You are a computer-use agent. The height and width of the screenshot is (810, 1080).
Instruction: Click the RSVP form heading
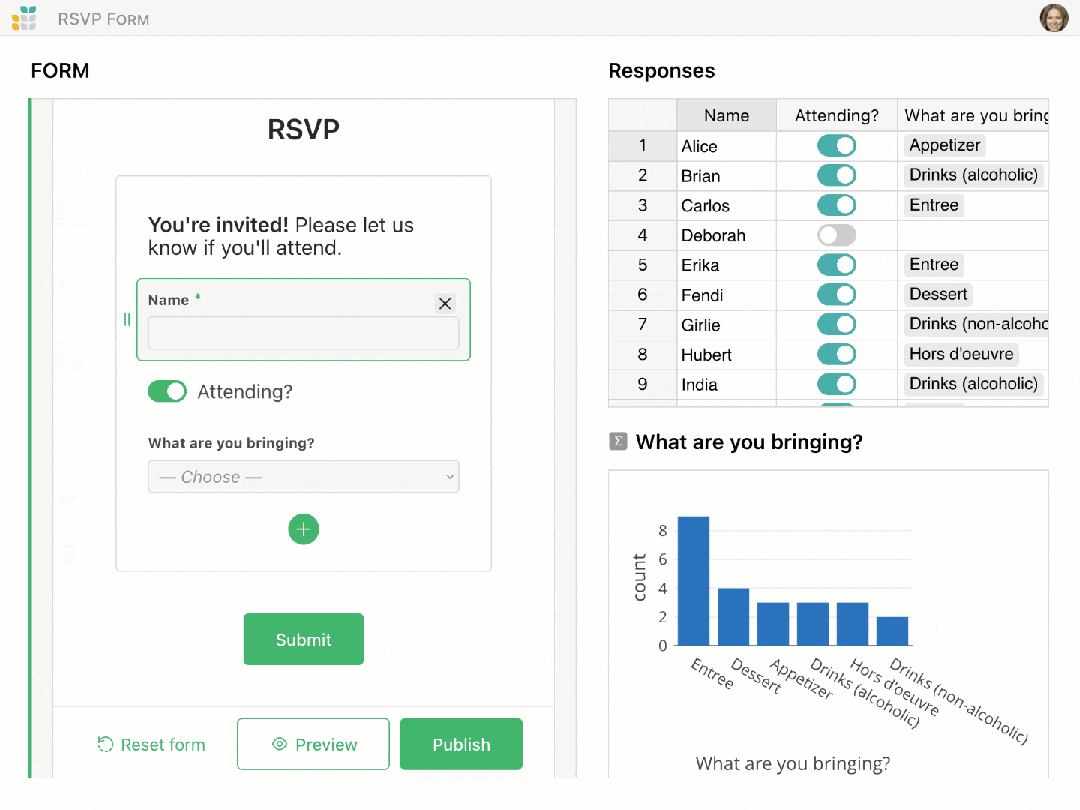pyautogui.click(x=304, y=129)
